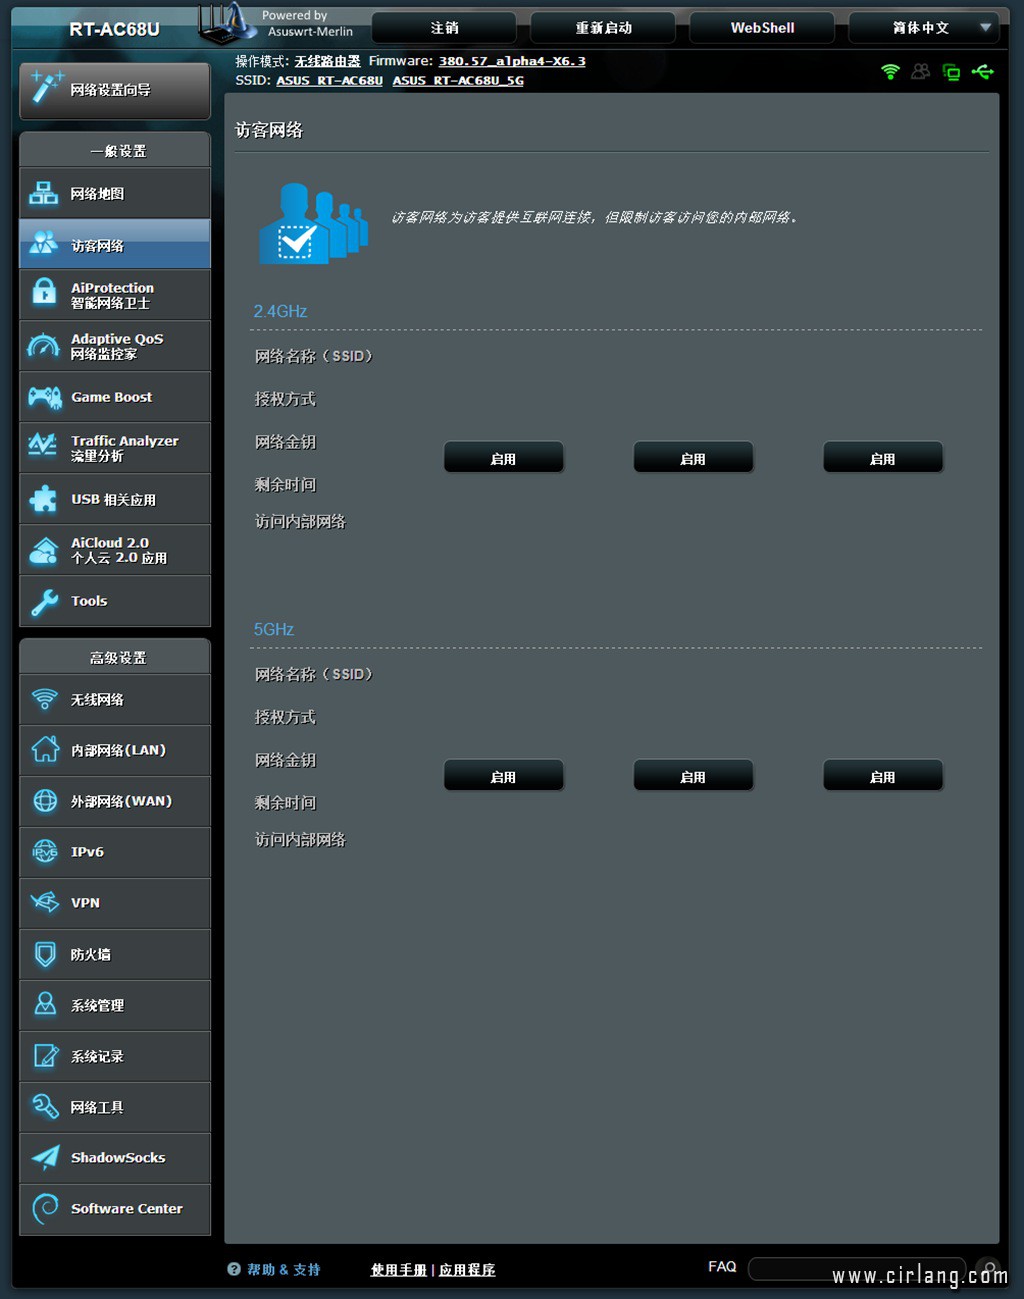Click the 重新启动 reboot tab
The width and height of the screenshot is (1024, 1299).
[x=603, y=28]
